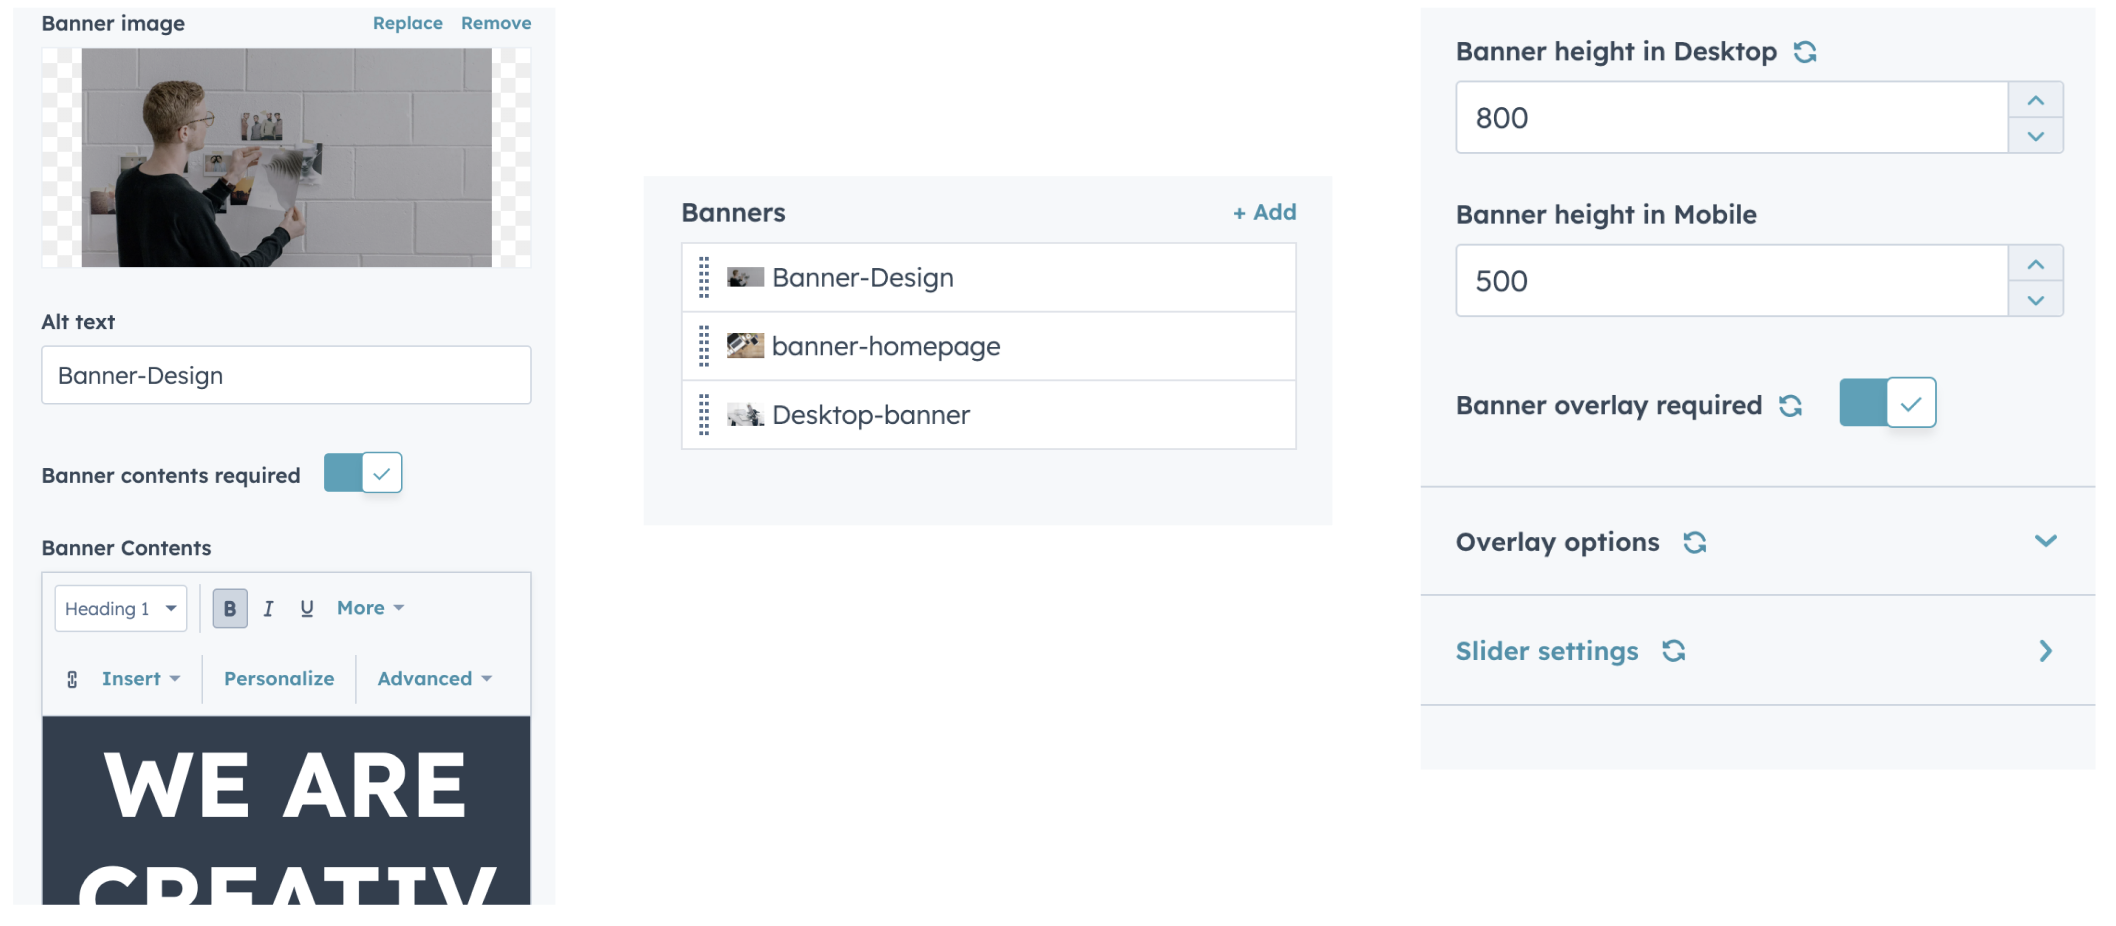The width and height of the screenshot is (2116, 926).
Task: Expand the Overlay options section
Action: 2045,541
